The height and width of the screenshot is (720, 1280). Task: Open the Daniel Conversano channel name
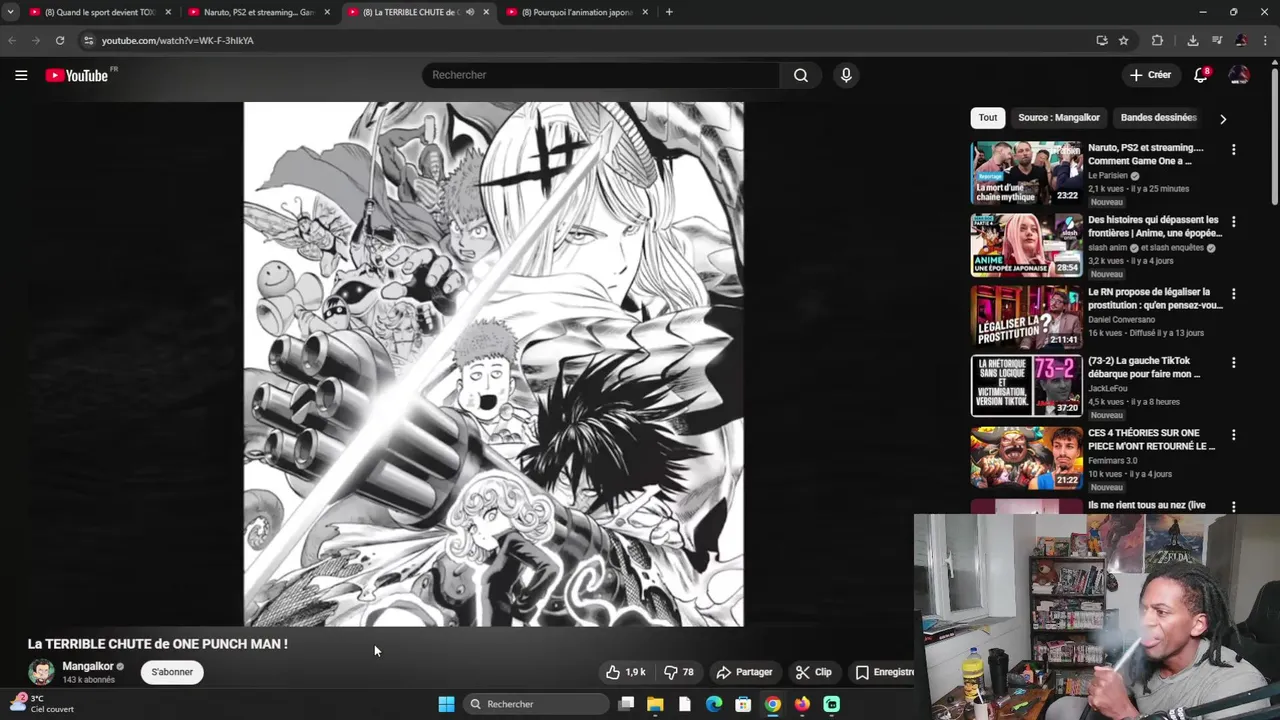click(1121, 320)
